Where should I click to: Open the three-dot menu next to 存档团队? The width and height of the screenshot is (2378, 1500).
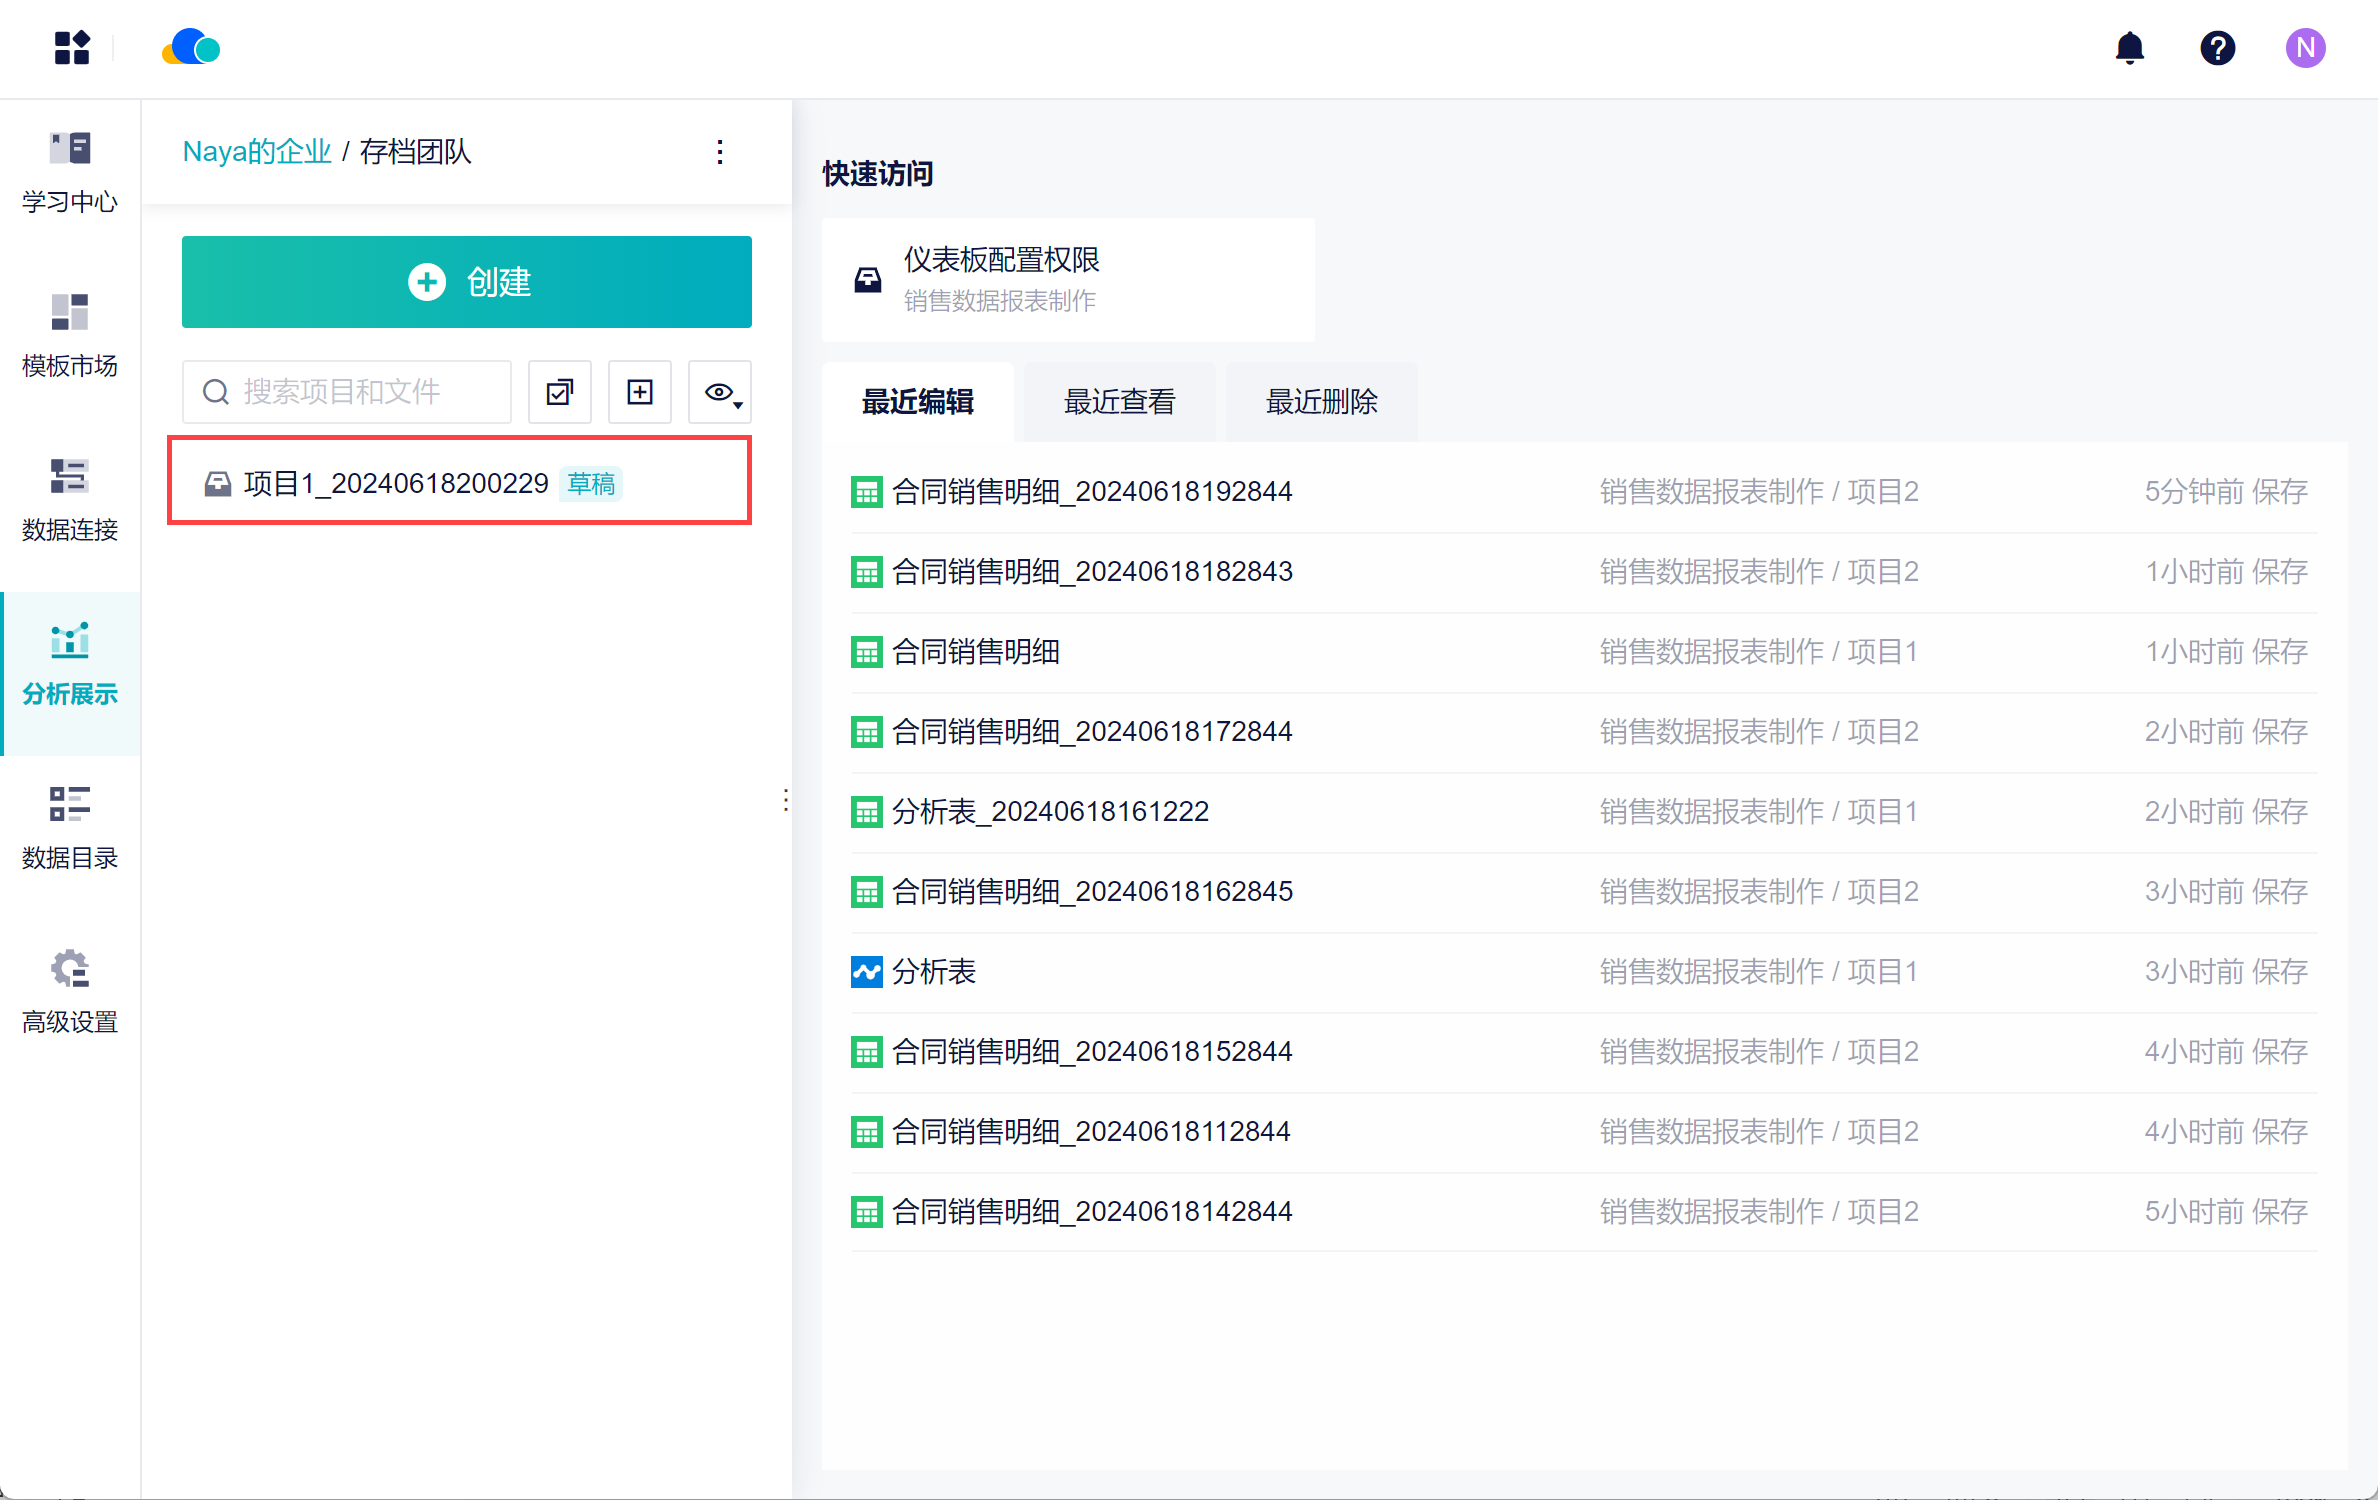coord(720,152)
